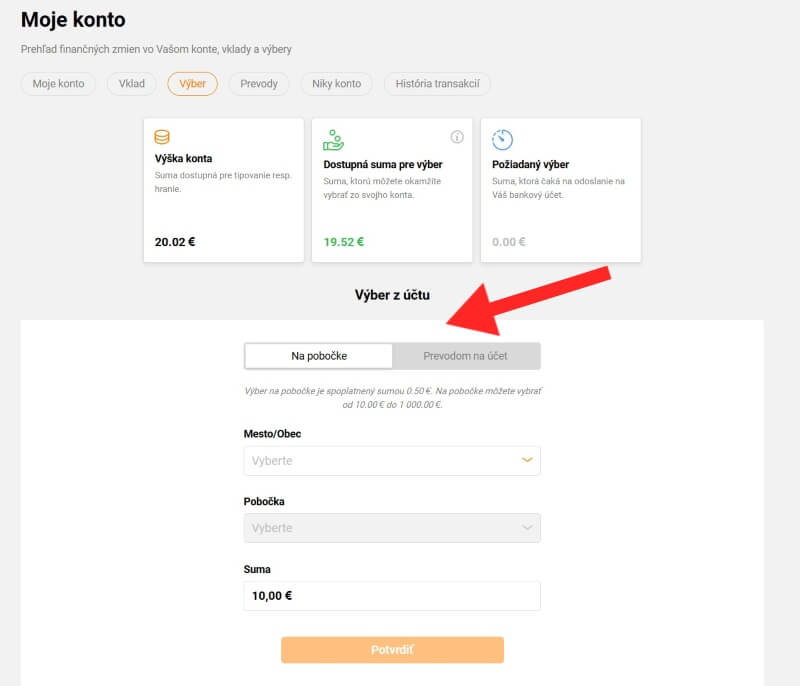Confirm withdrawal with Potvrdiť button
This screenshot has width=800, height=686.
pyautogui.click(x=392, y=650)
